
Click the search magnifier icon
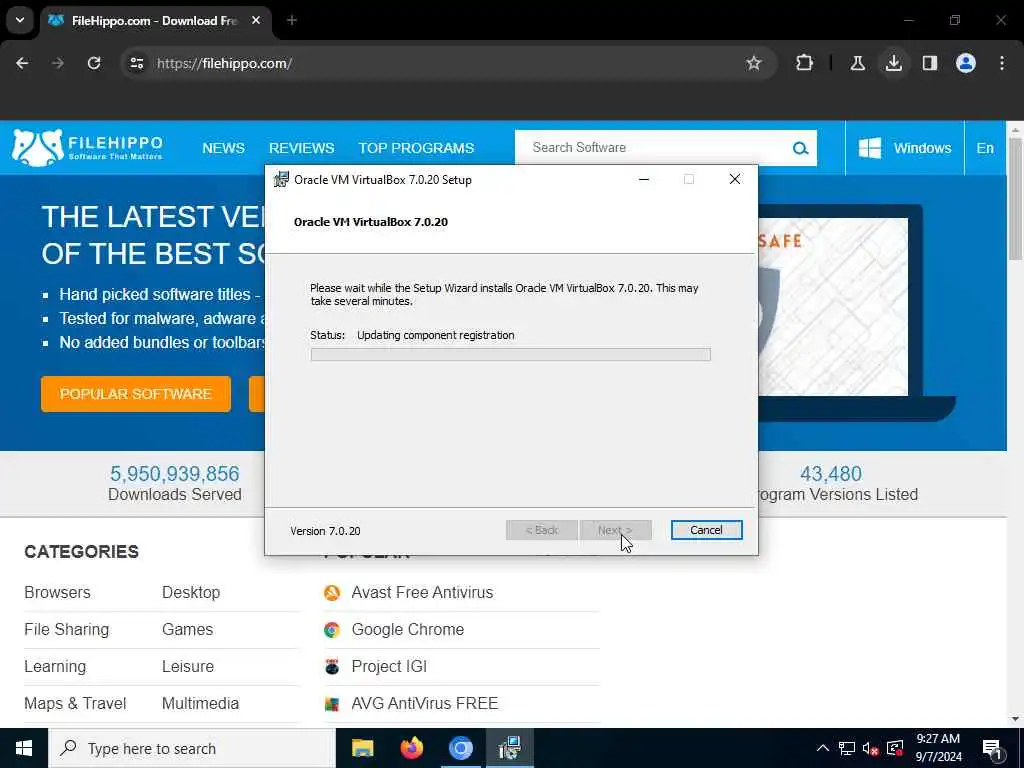pos(800,148)
